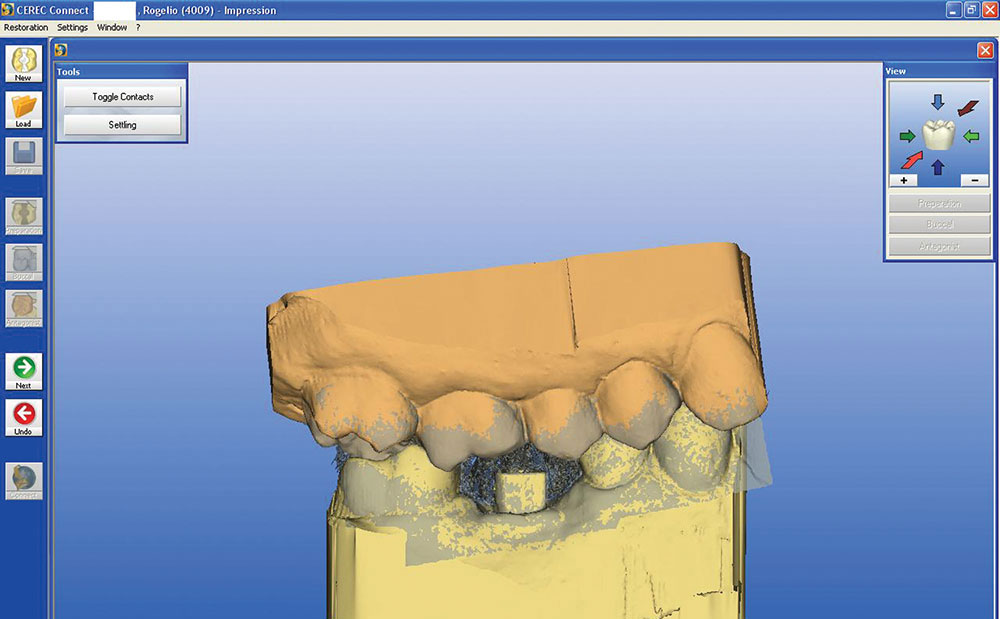Create a new restoration with the New icon
The image size is (1000, 619).
coord(22,63)
